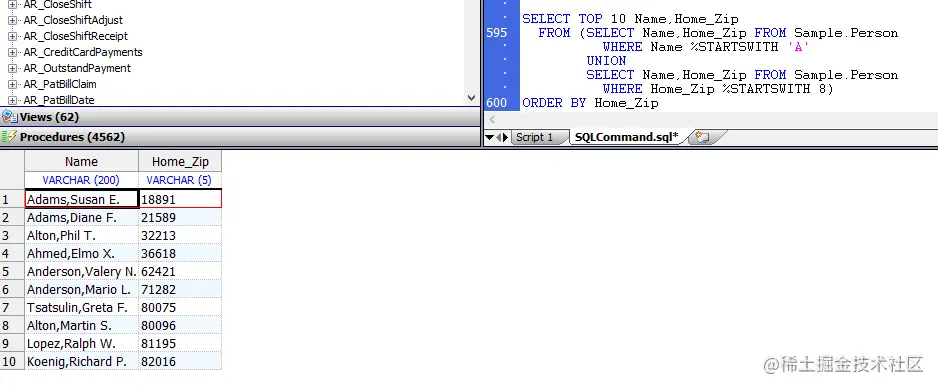Select the cell Anderson,Mario L.

(x=82, y=290)
